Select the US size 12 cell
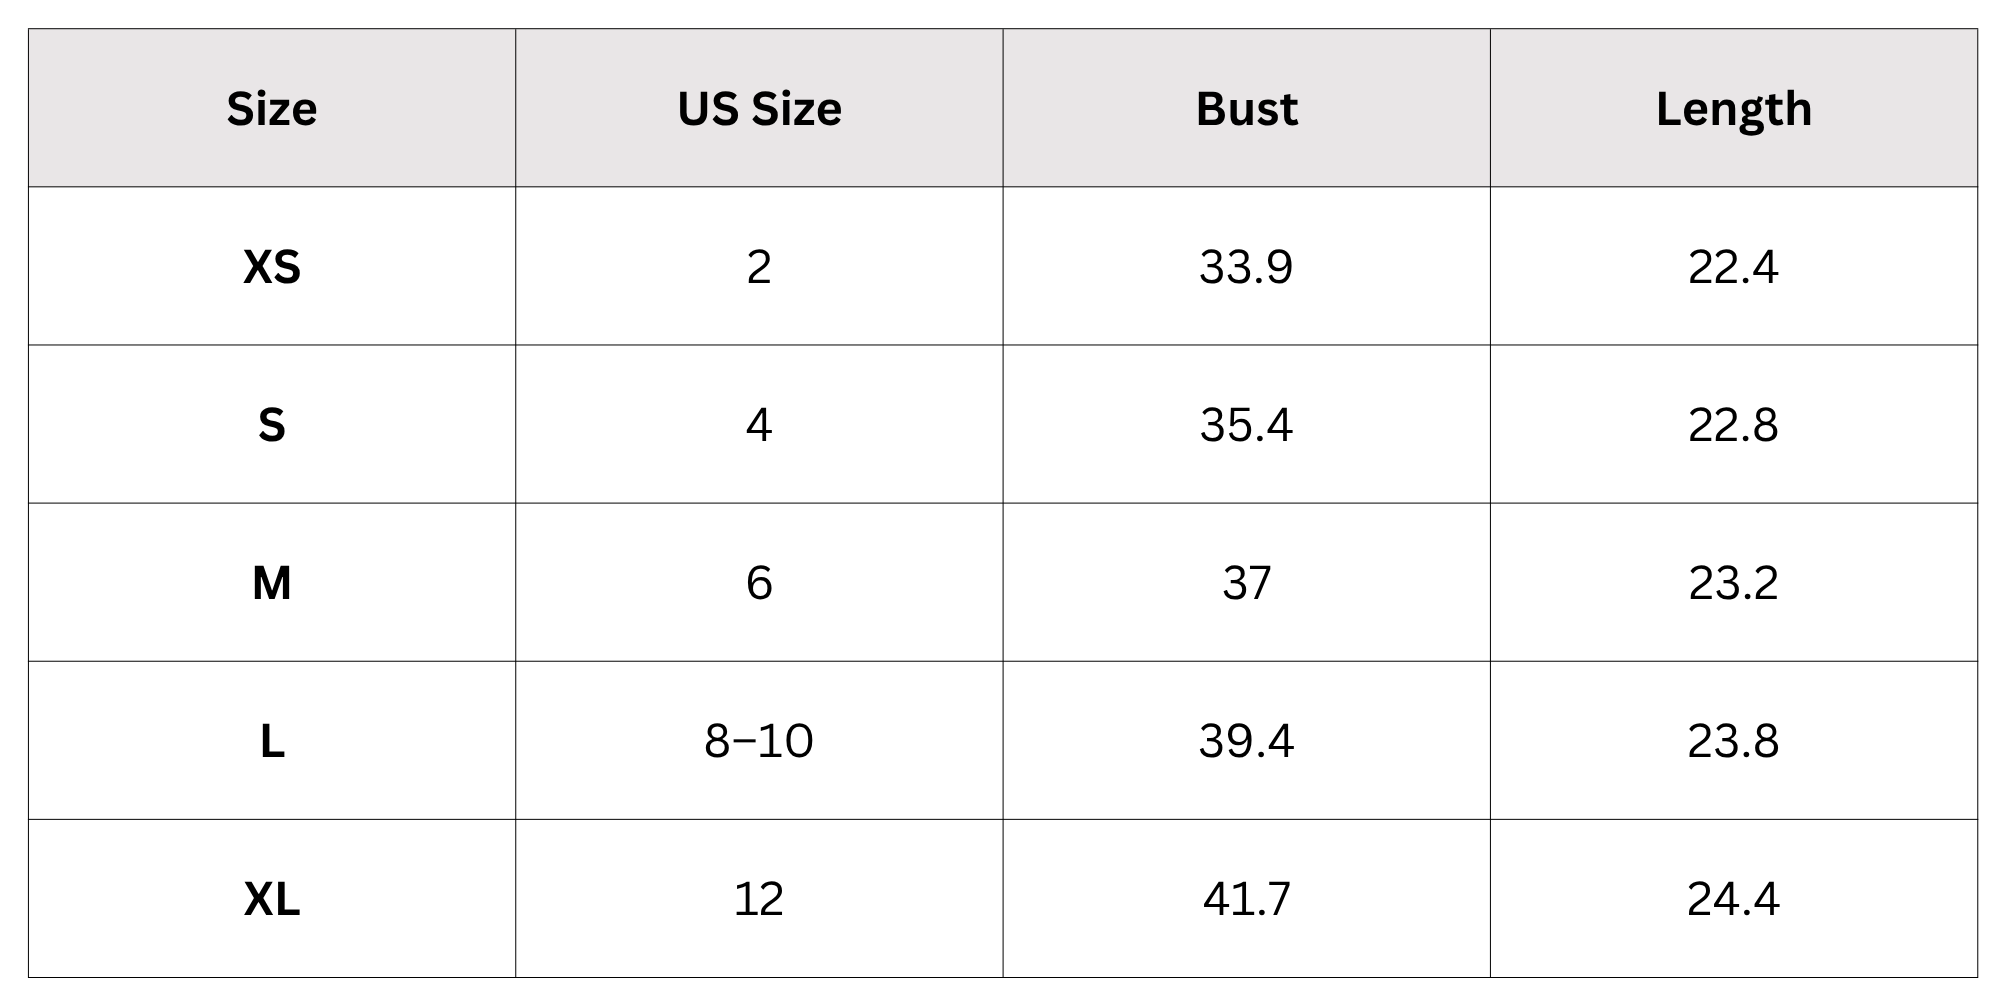Image resolution: width=2000 pixels, height=1000 pixels. pos(759,899)
